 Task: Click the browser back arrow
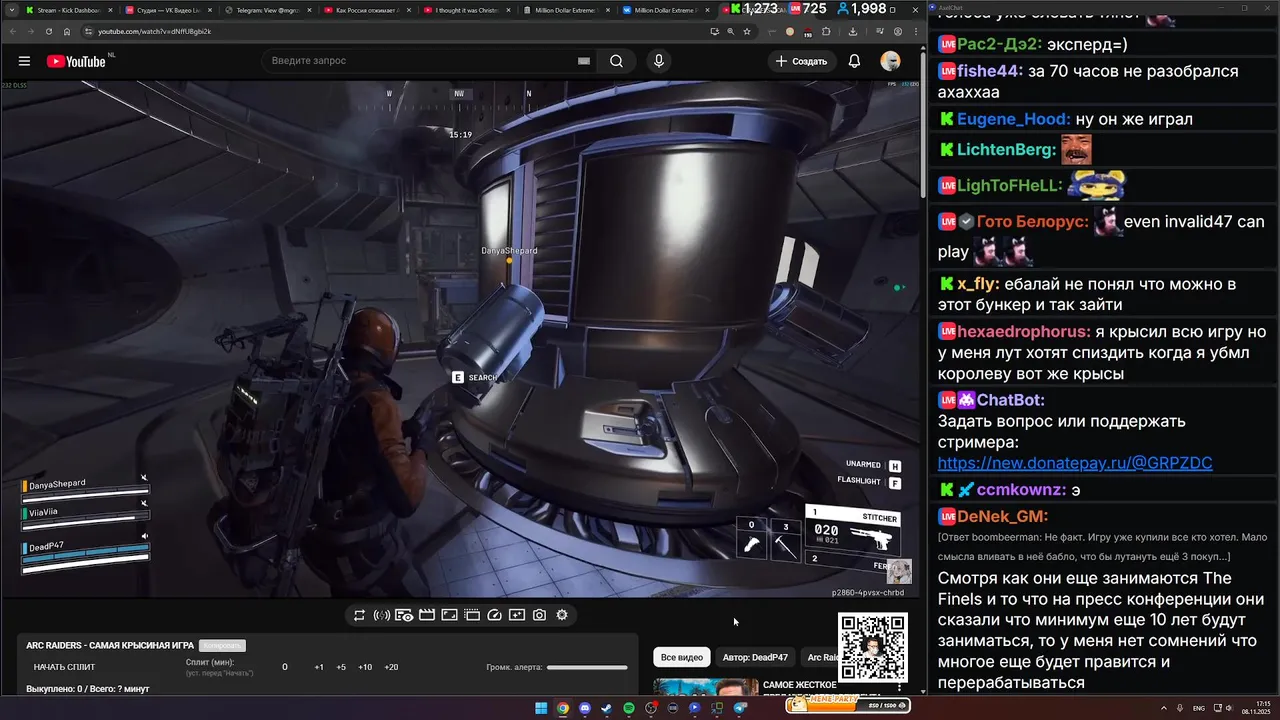coord(12,31)
